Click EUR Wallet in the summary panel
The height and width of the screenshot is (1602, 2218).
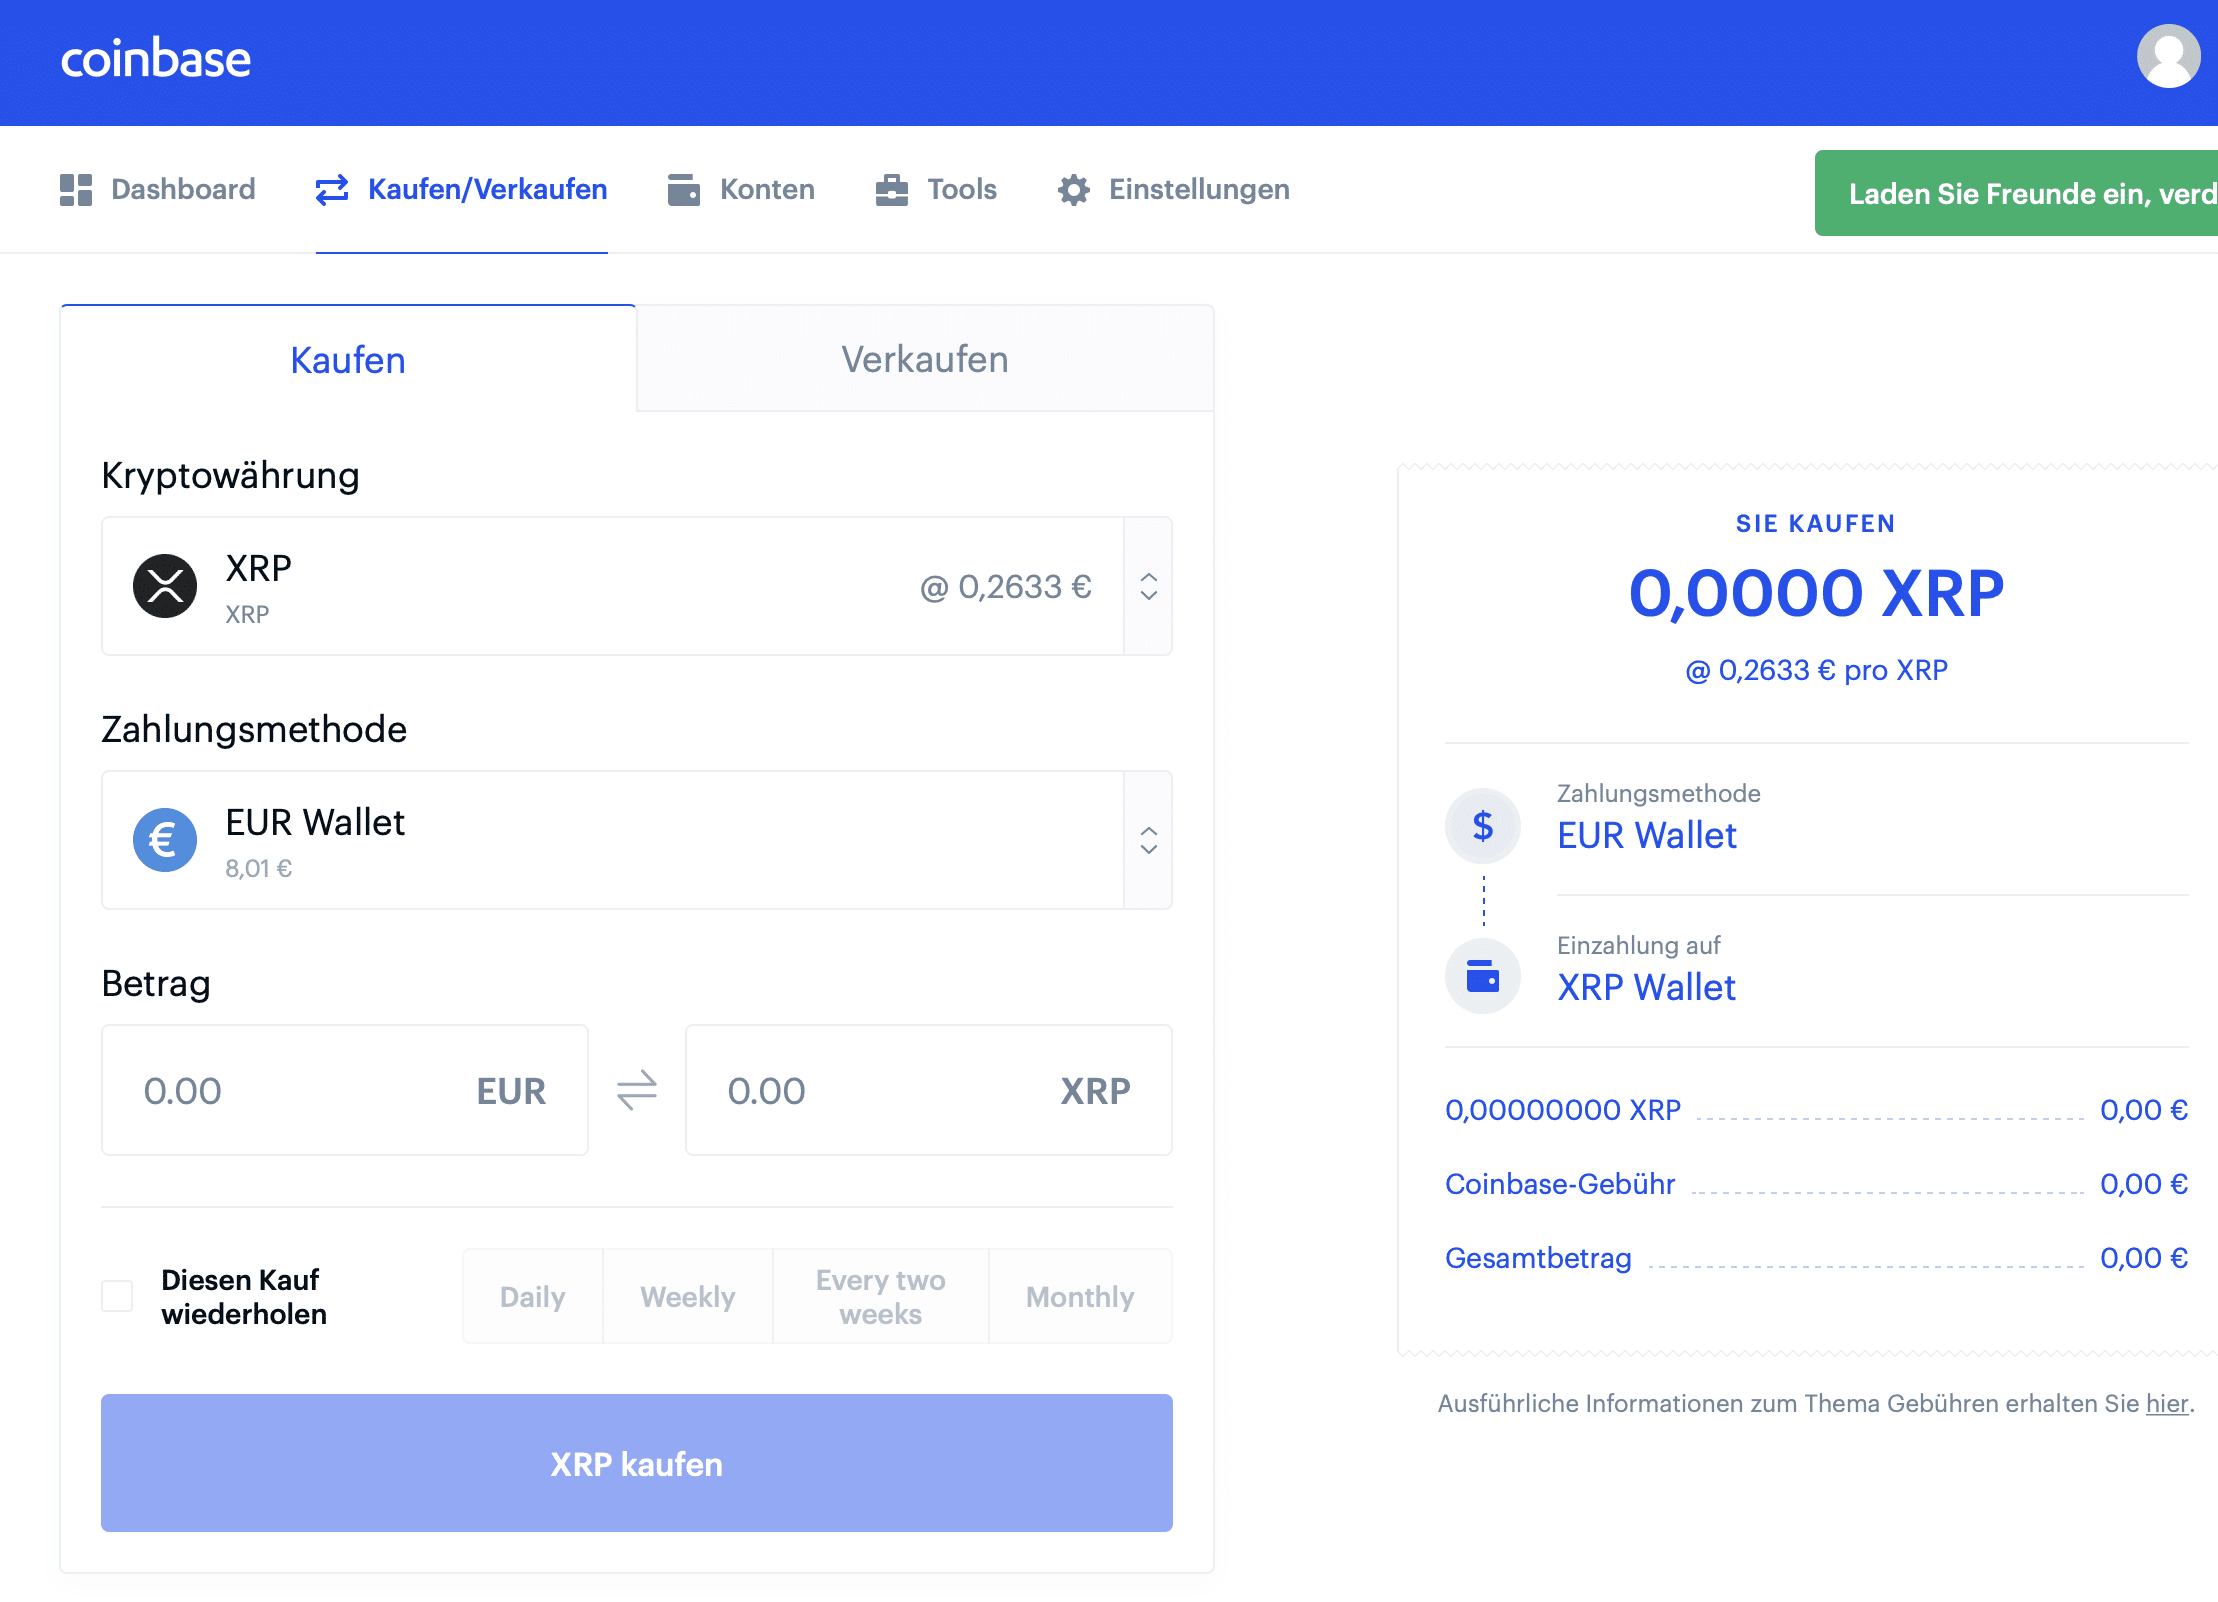[x=1647, y=836]
